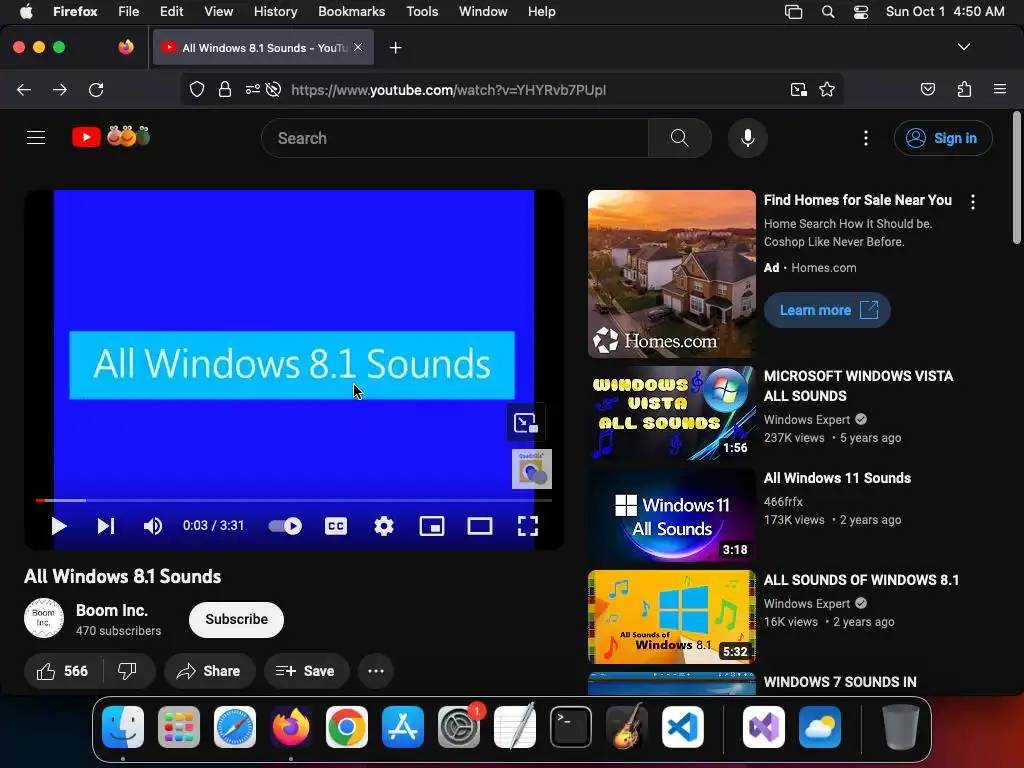Viewport: 1024px width, 768px height.
Task: Open the Tools menu
Action: point(422,11)
